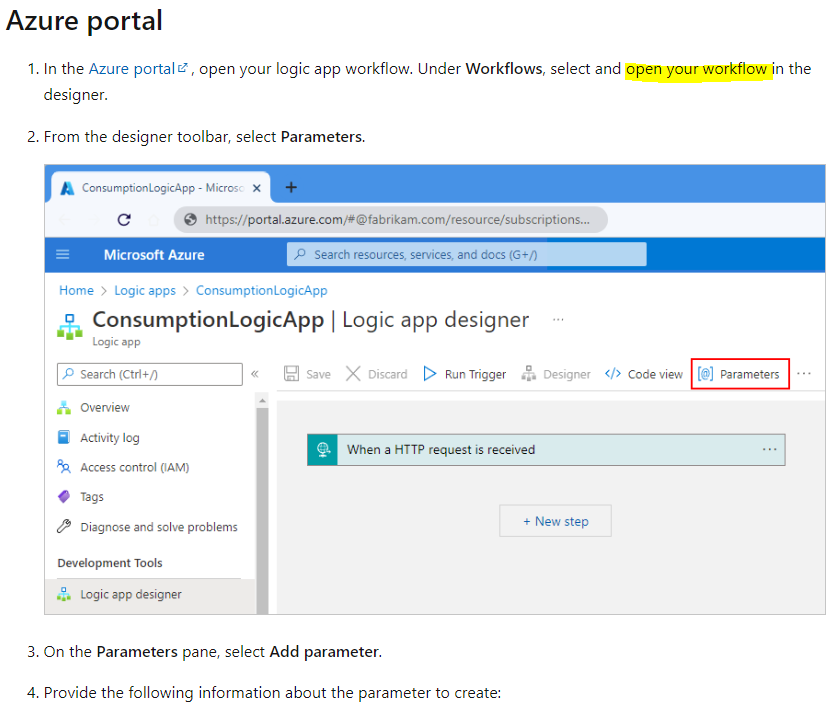The image size is (839, 708).
Task: Click the Code view brackets icon
Action: [x=613, y=374]
